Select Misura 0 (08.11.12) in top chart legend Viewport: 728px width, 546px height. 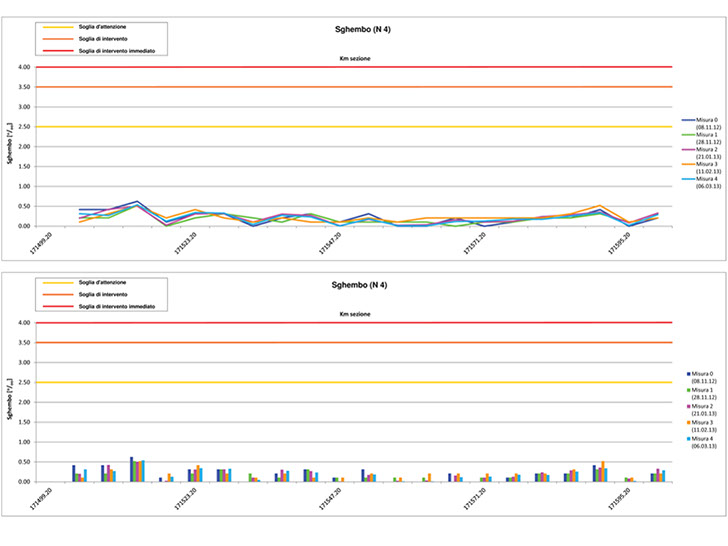pos(699,124)
